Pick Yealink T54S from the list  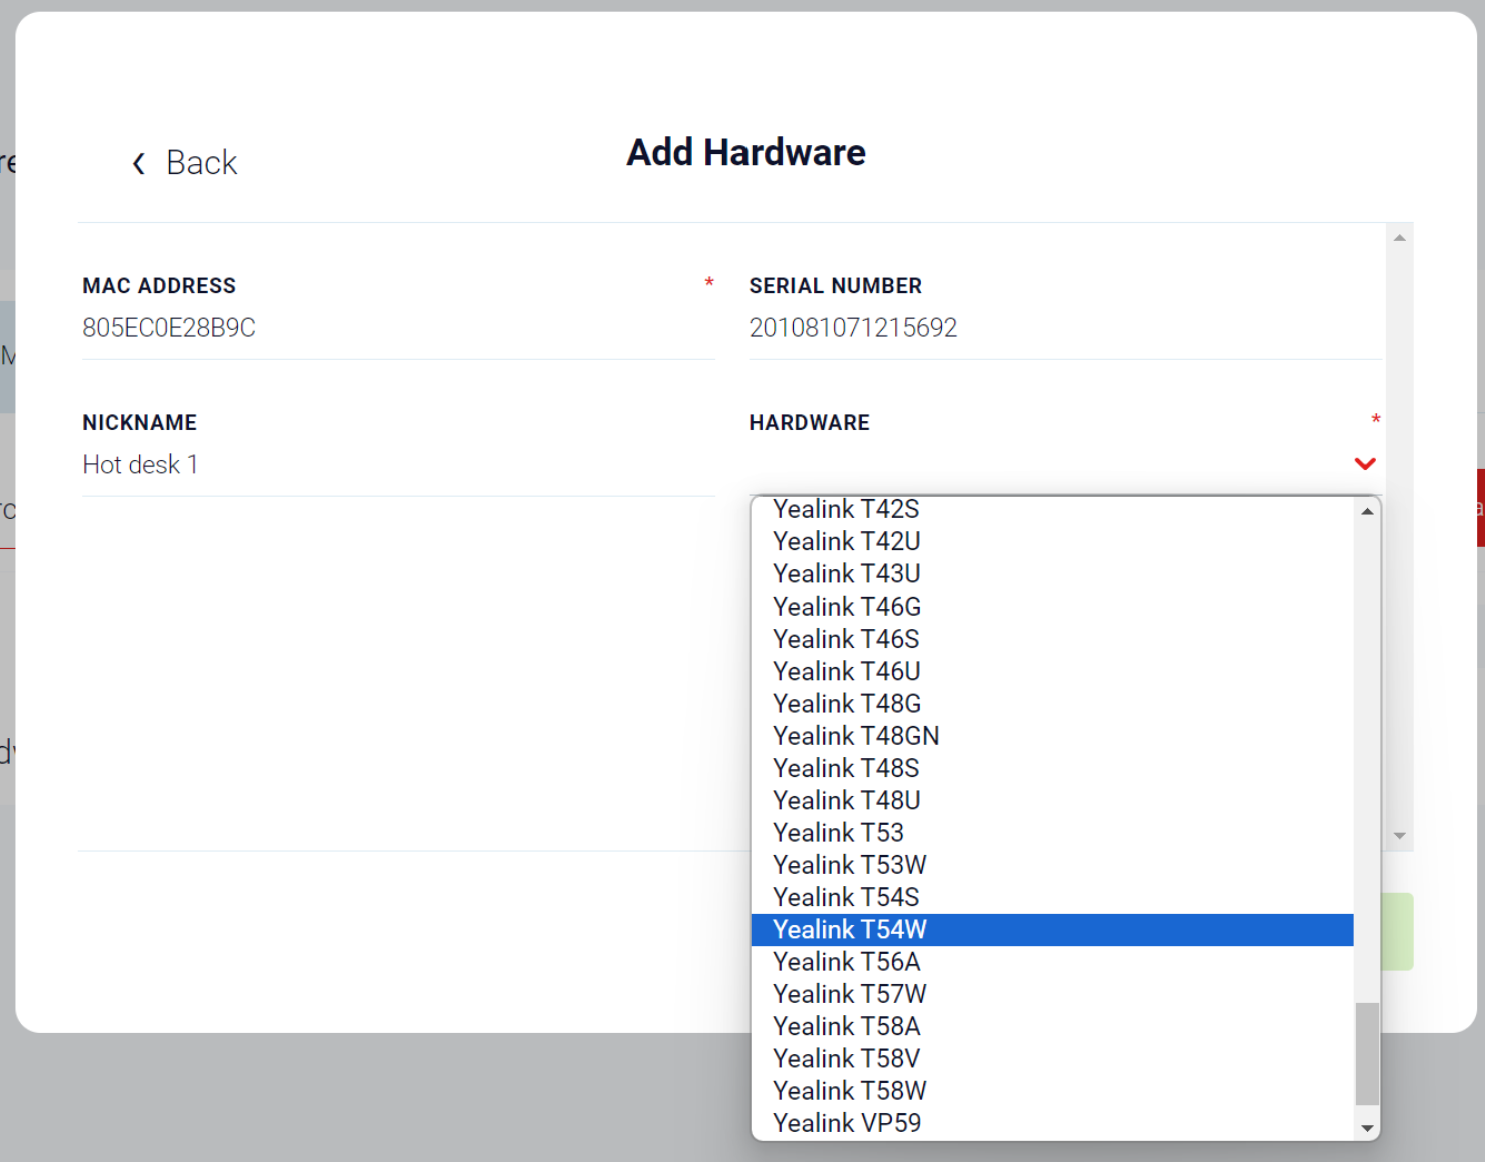pos(1052,897)
